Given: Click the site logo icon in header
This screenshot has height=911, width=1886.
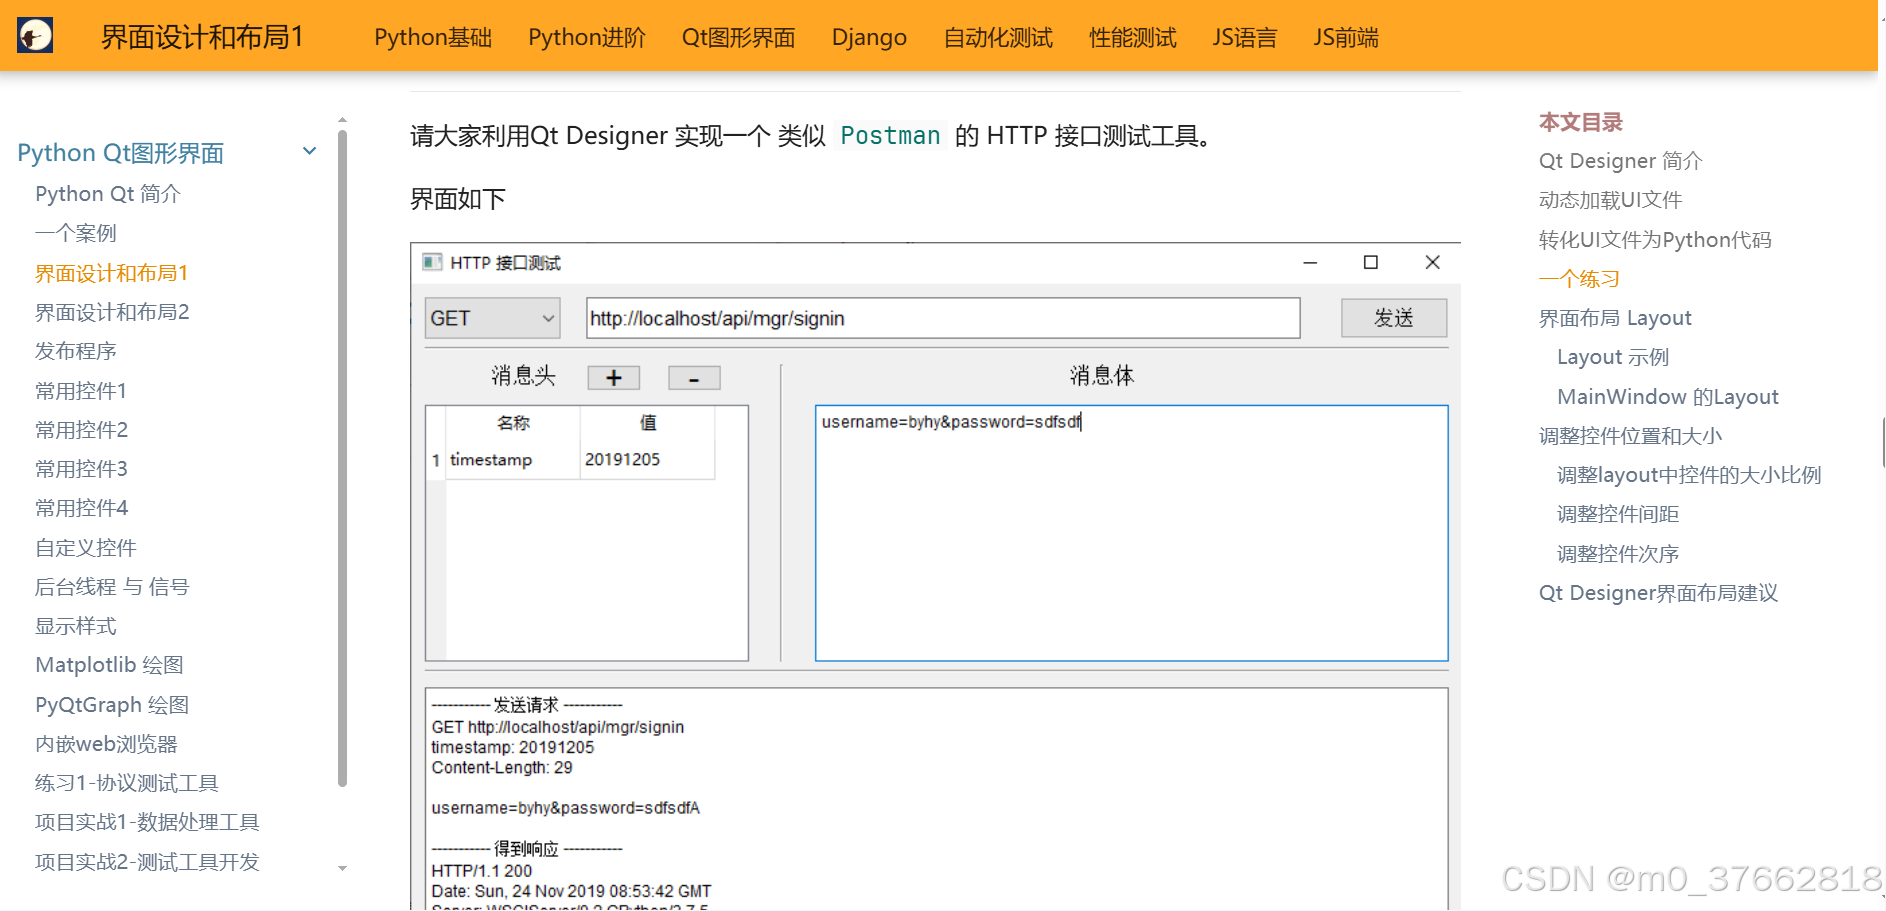Looking at the screenshot, I should (x=35, y=36).
